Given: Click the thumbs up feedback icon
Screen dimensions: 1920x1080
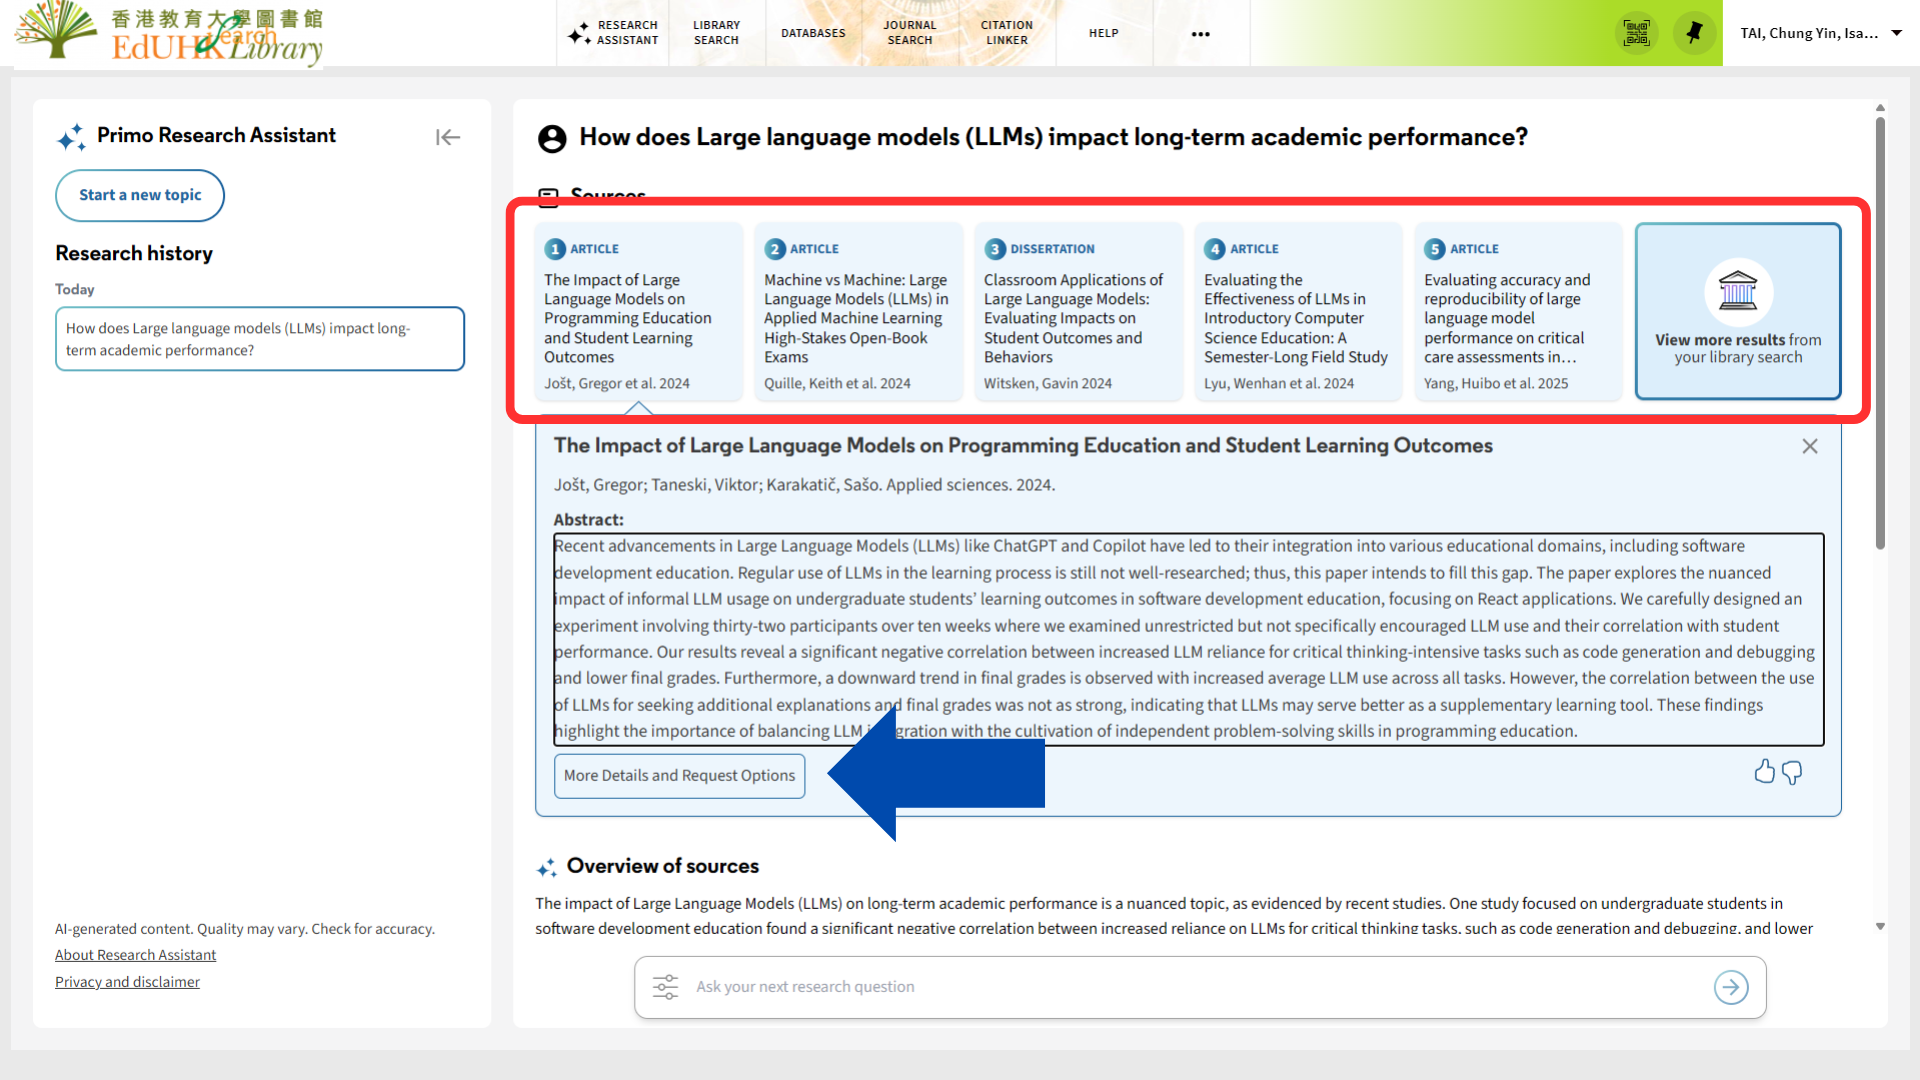Looking at the screenshot, I should click(1765, 772).
